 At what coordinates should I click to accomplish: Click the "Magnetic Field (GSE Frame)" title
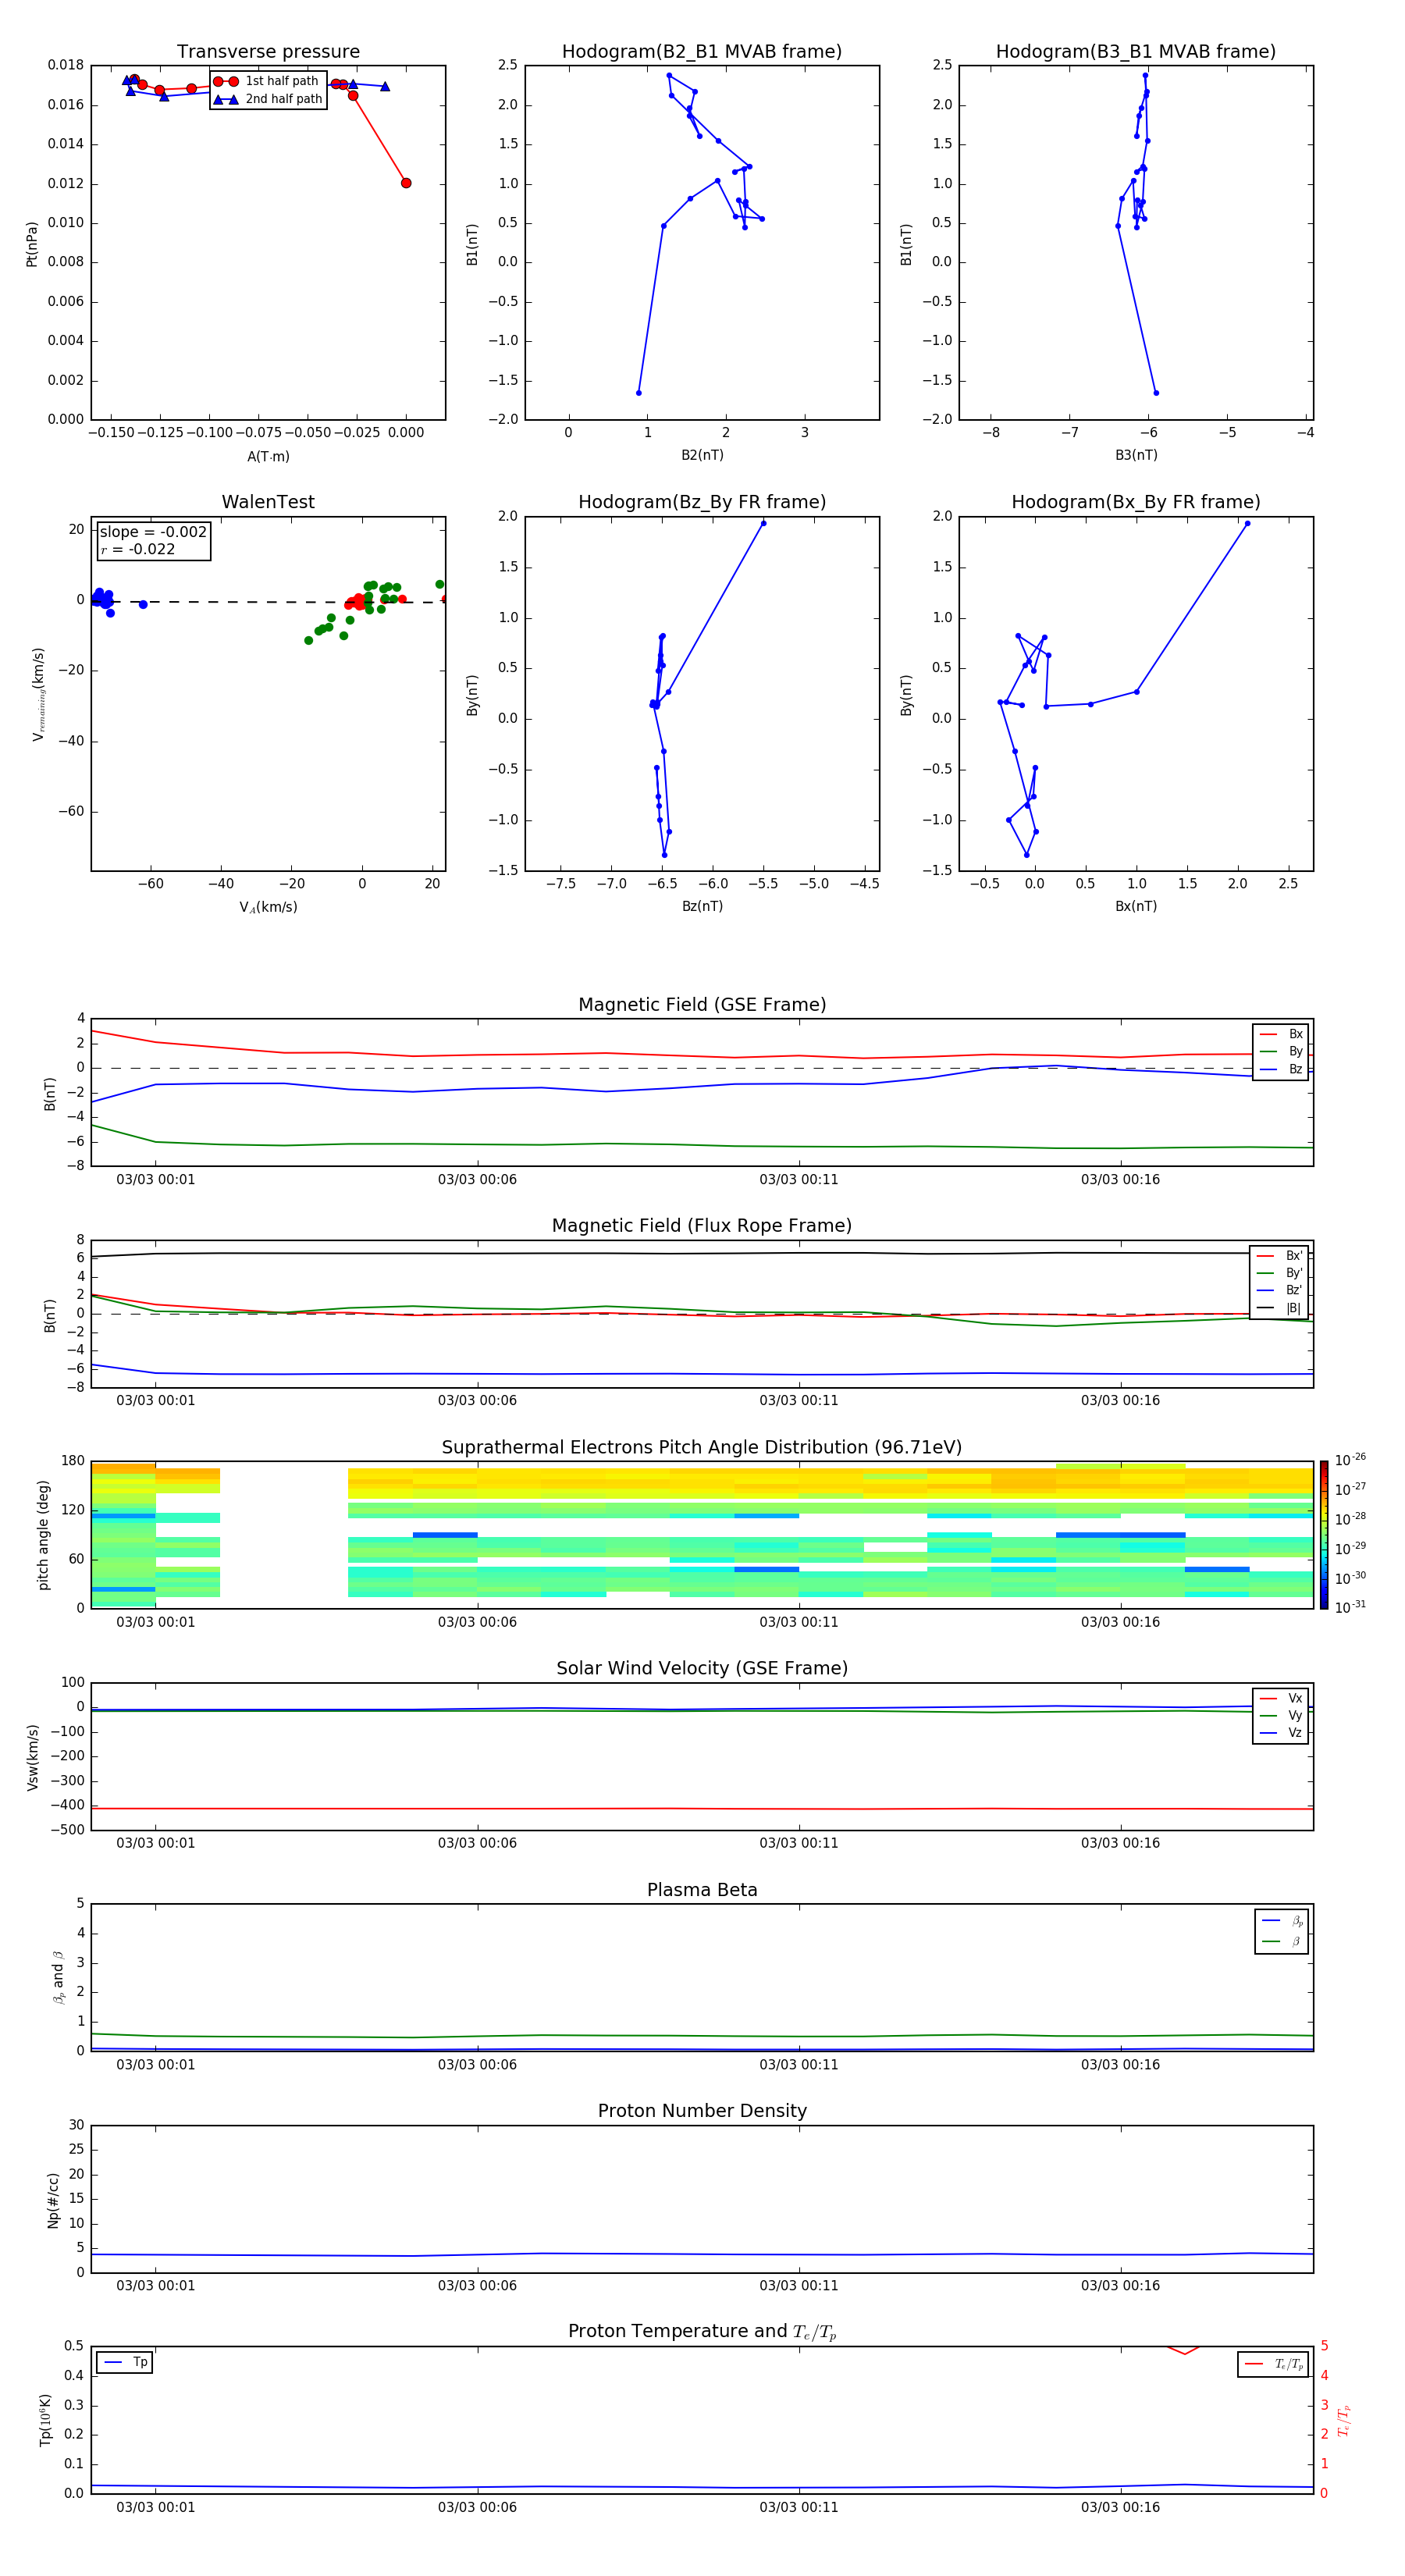tap(702, 1005)
